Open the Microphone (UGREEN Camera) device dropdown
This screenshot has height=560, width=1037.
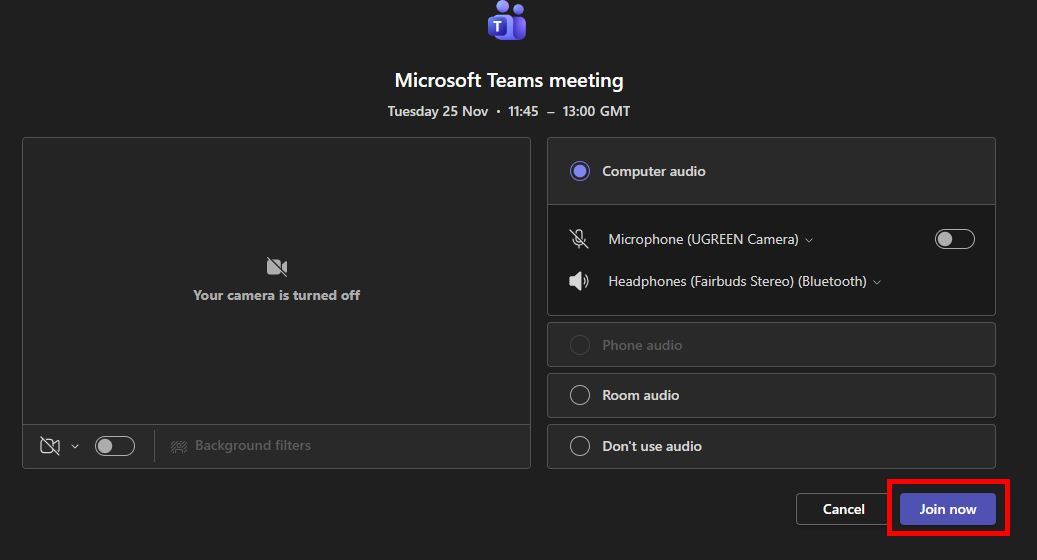point(710,240)
